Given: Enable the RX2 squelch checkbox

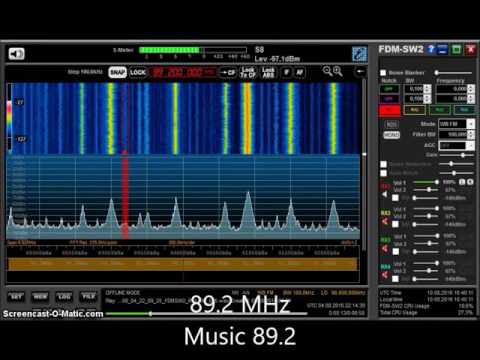Looking at the screenshot, I should (395, 224).
